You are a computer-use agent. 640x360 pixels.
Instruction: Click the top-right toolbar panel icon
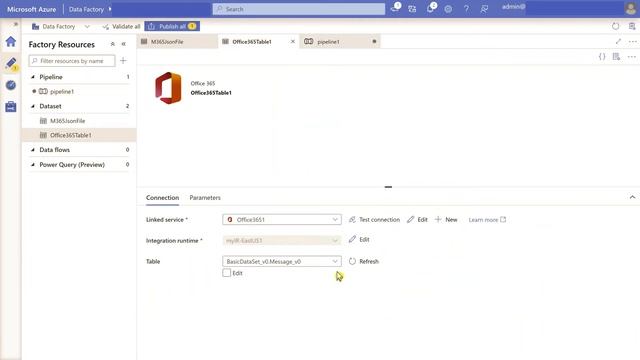[632, 26]
